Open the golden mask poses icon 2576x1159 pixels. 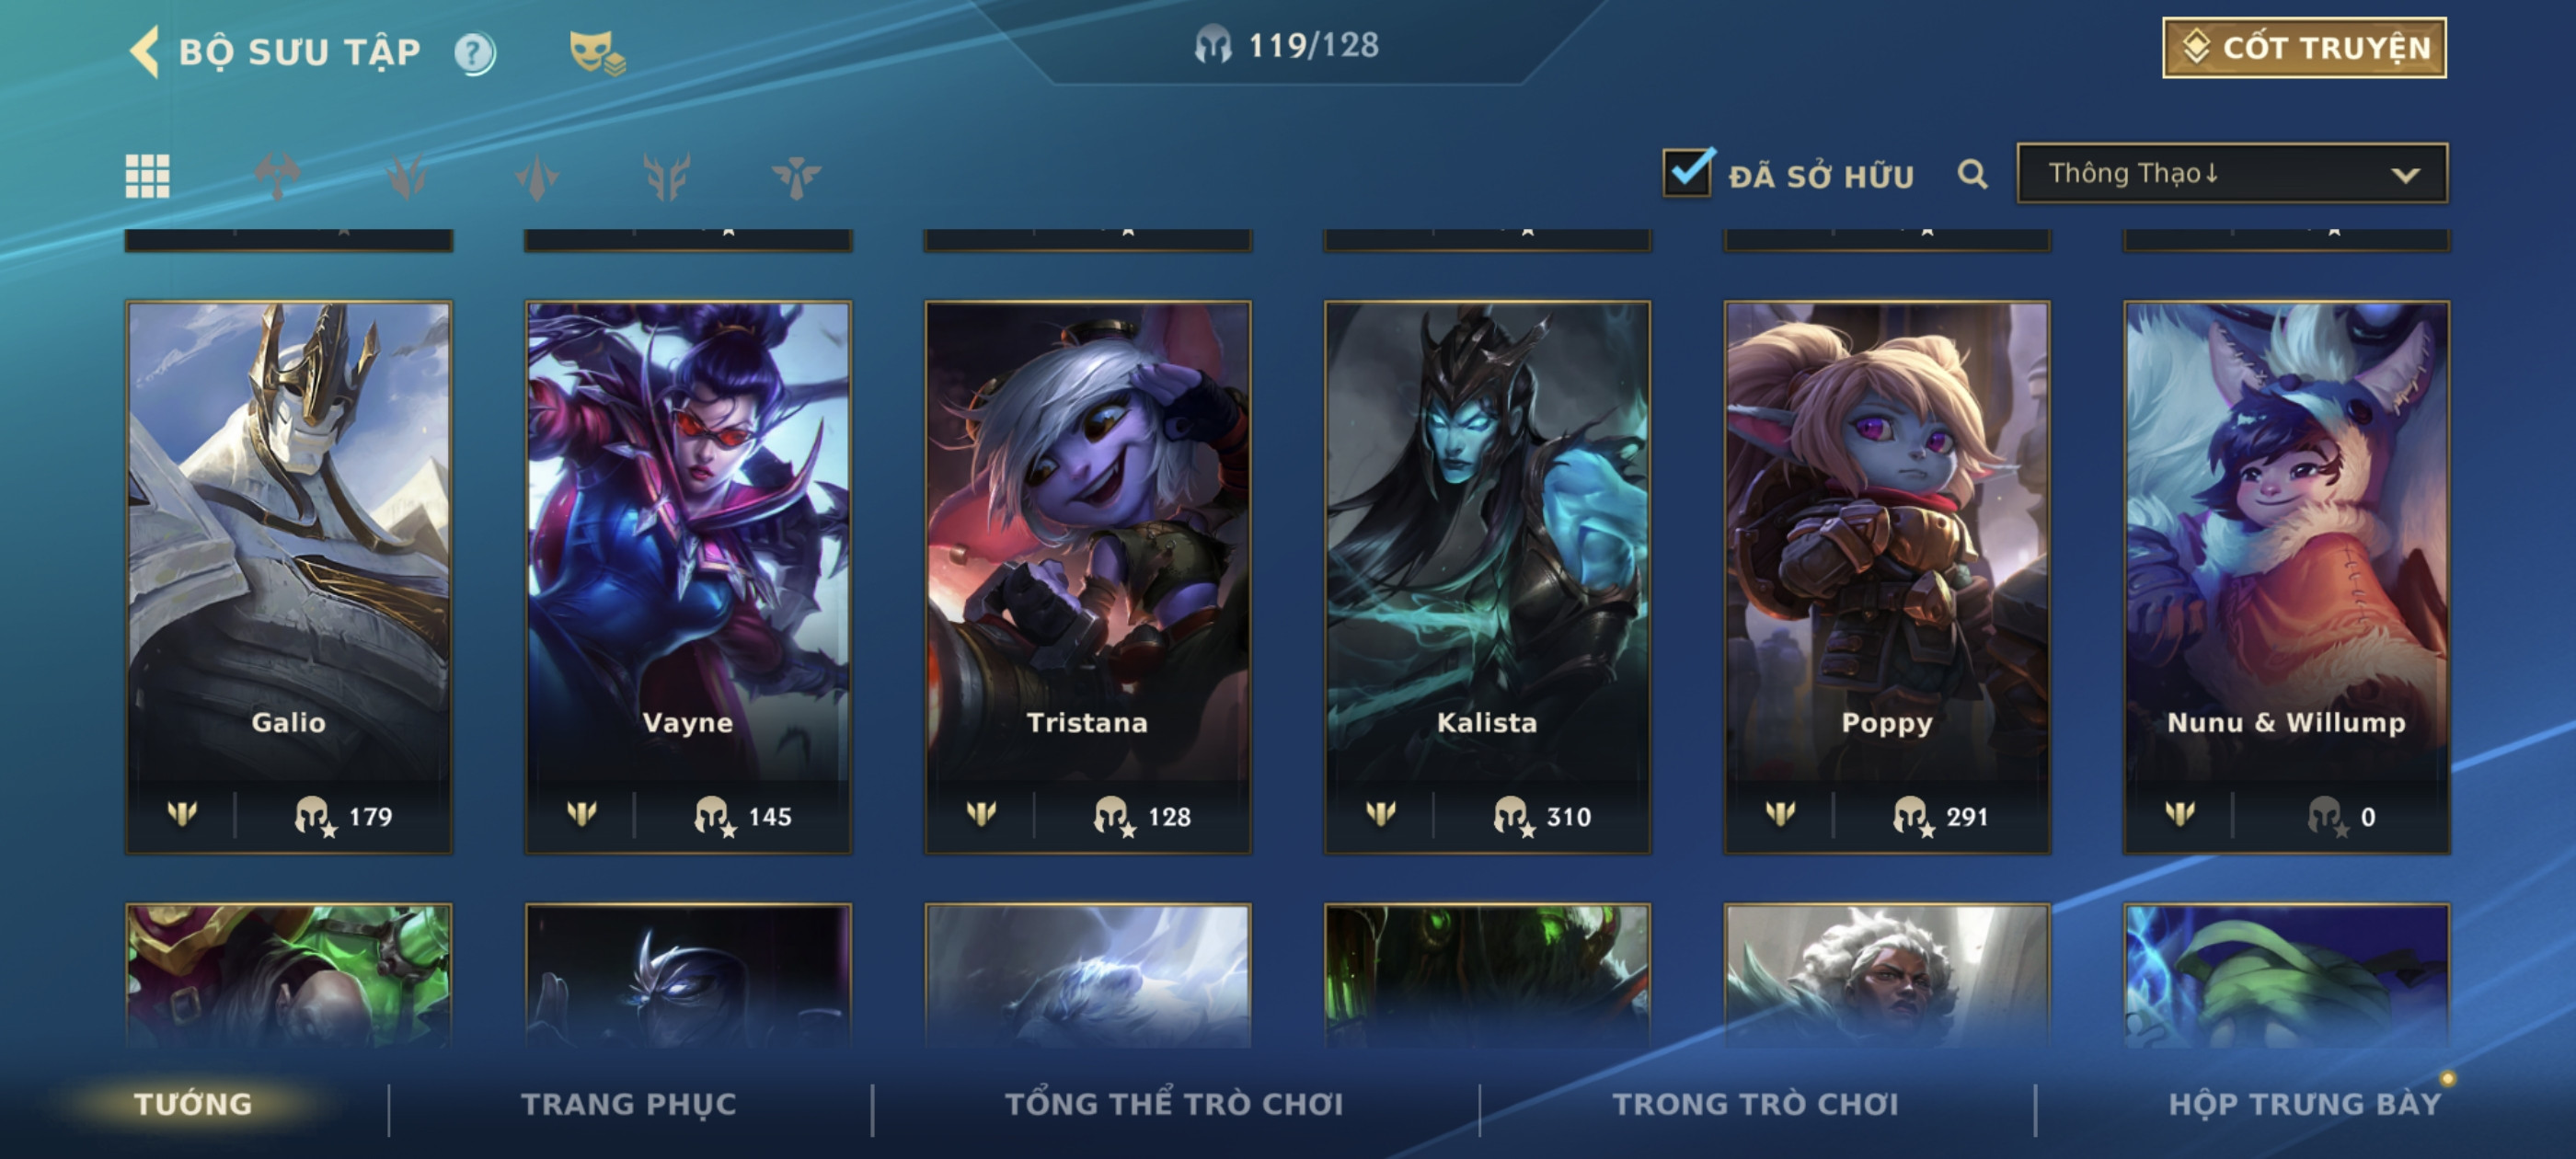tap(596, 52)
